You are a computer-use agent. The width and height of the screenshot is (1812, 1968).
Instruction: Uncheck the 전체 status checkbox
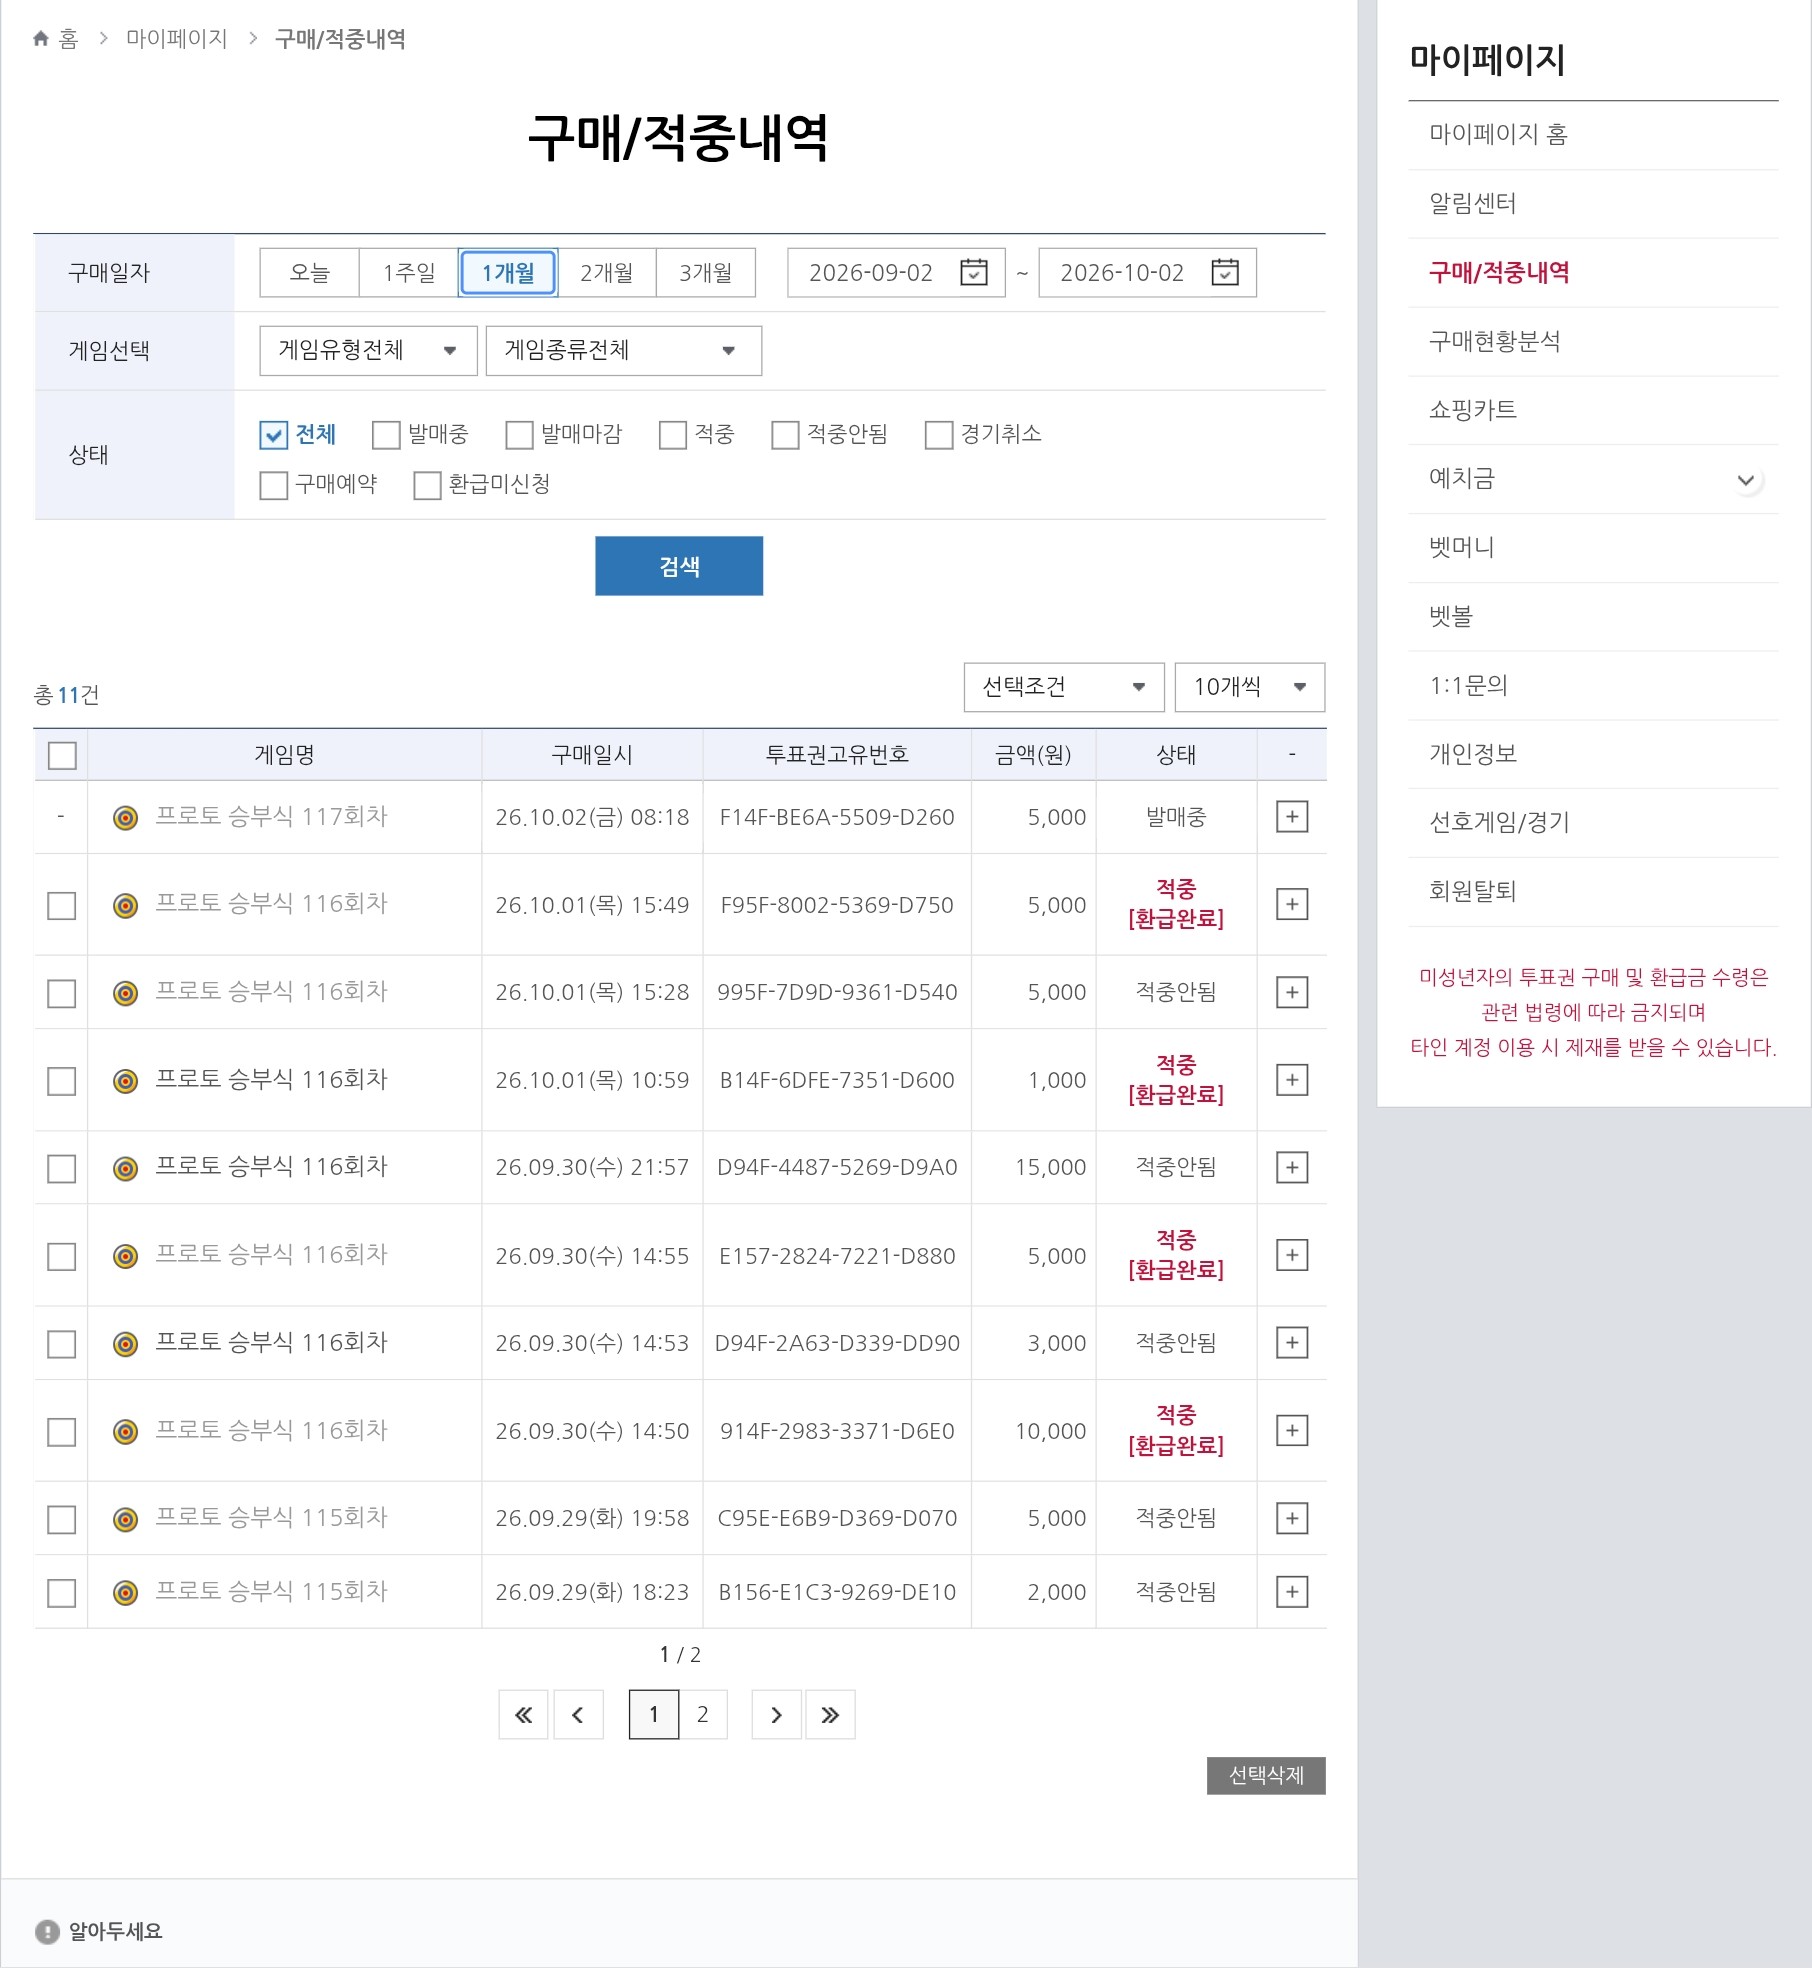tap(273, 435)
